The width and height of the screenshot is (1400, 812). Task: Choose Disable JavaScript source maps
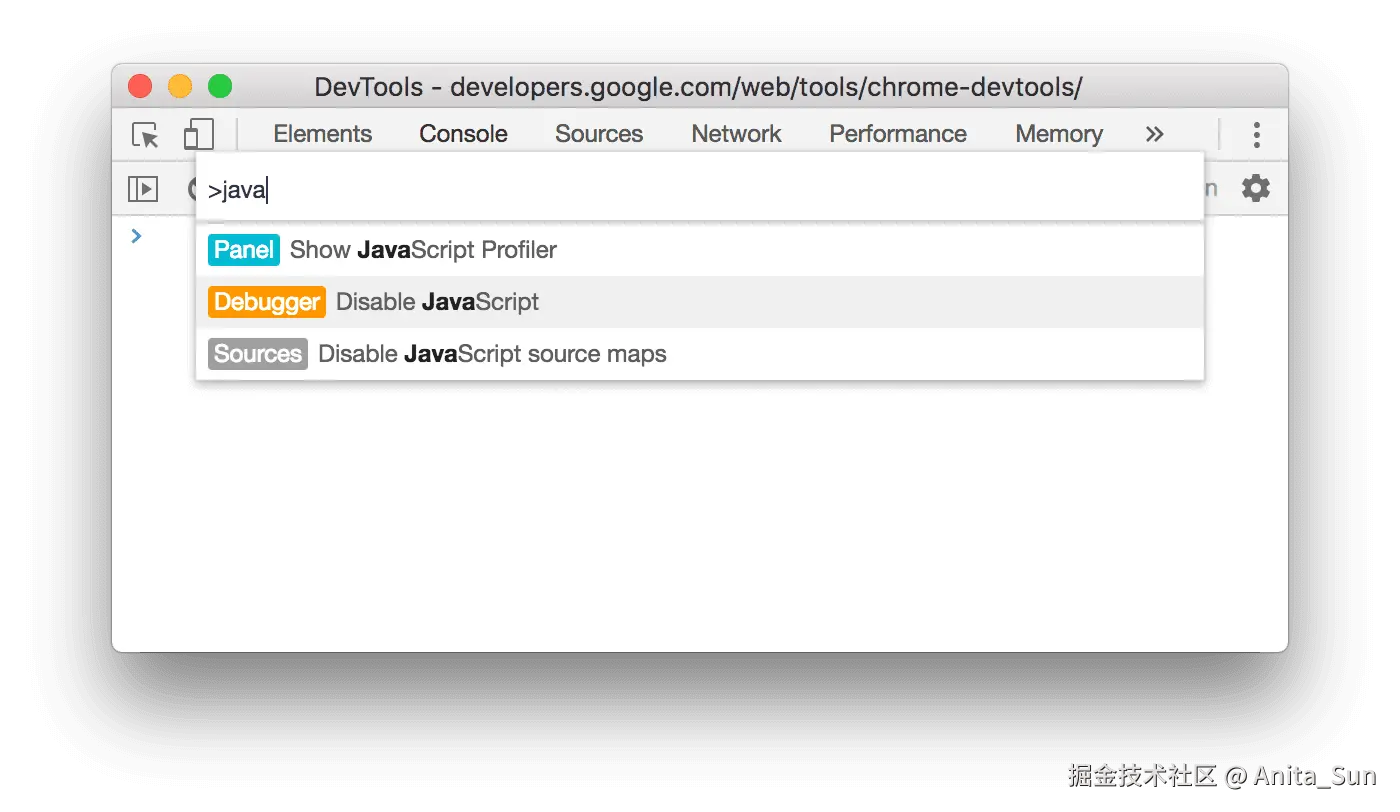point(491,353)
